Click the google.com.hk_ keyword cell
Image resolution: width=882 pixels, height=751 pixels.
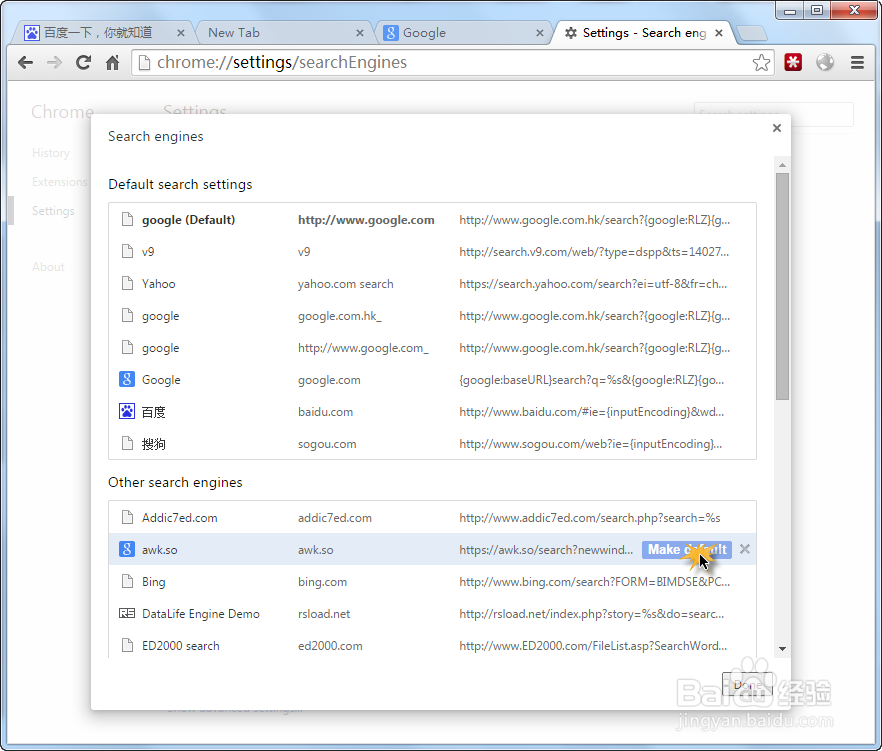point(340,316)
